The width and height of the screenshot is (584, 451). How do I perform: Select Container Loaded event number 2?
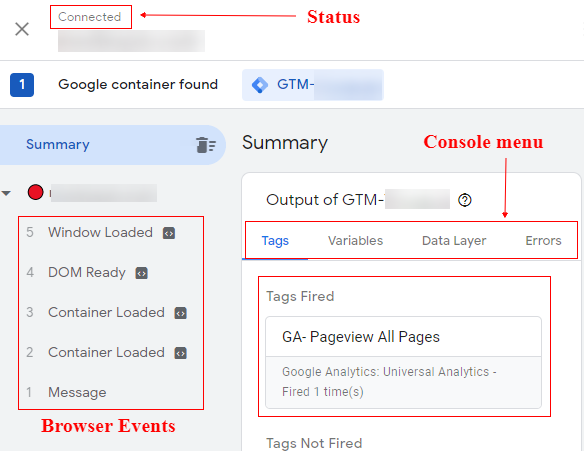[x=106, y=352]
